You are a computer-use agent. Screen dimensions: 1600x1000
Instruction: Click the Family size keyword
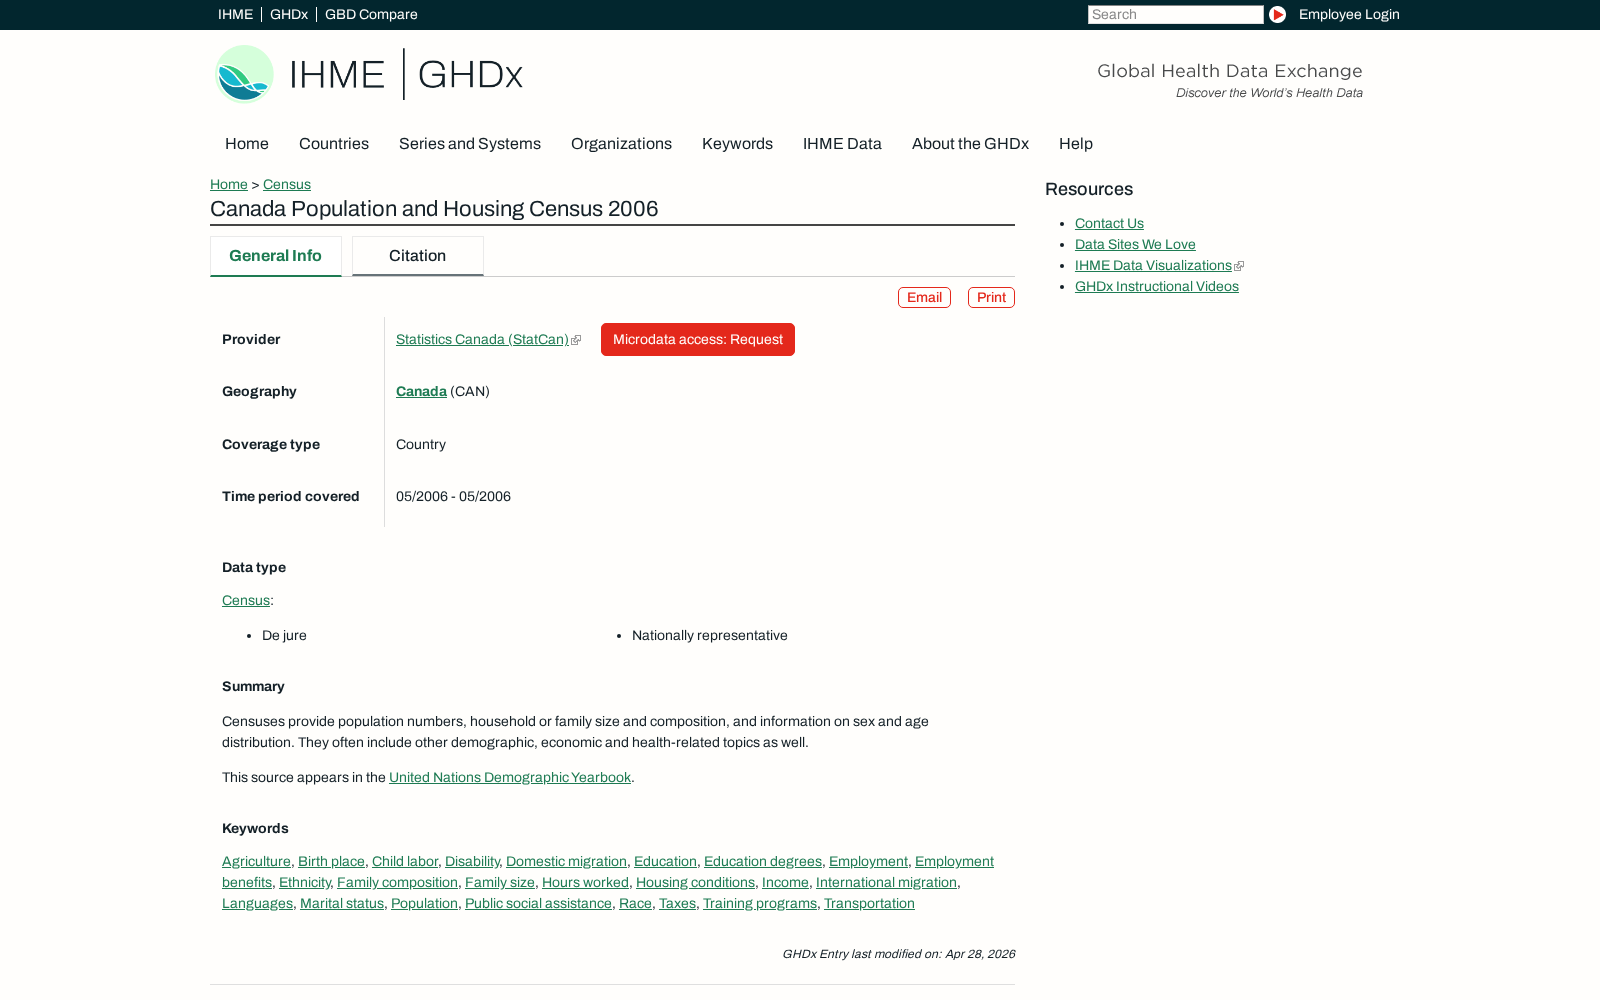[x=500, y=882]
